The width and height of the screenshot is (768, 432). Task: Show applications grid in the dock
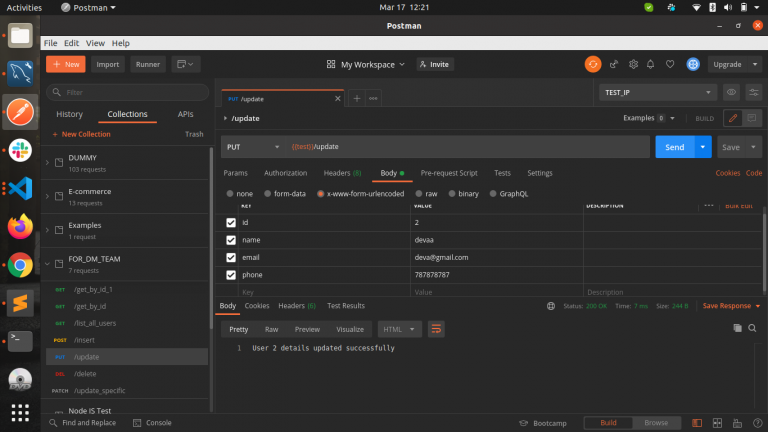pos(20,413)
